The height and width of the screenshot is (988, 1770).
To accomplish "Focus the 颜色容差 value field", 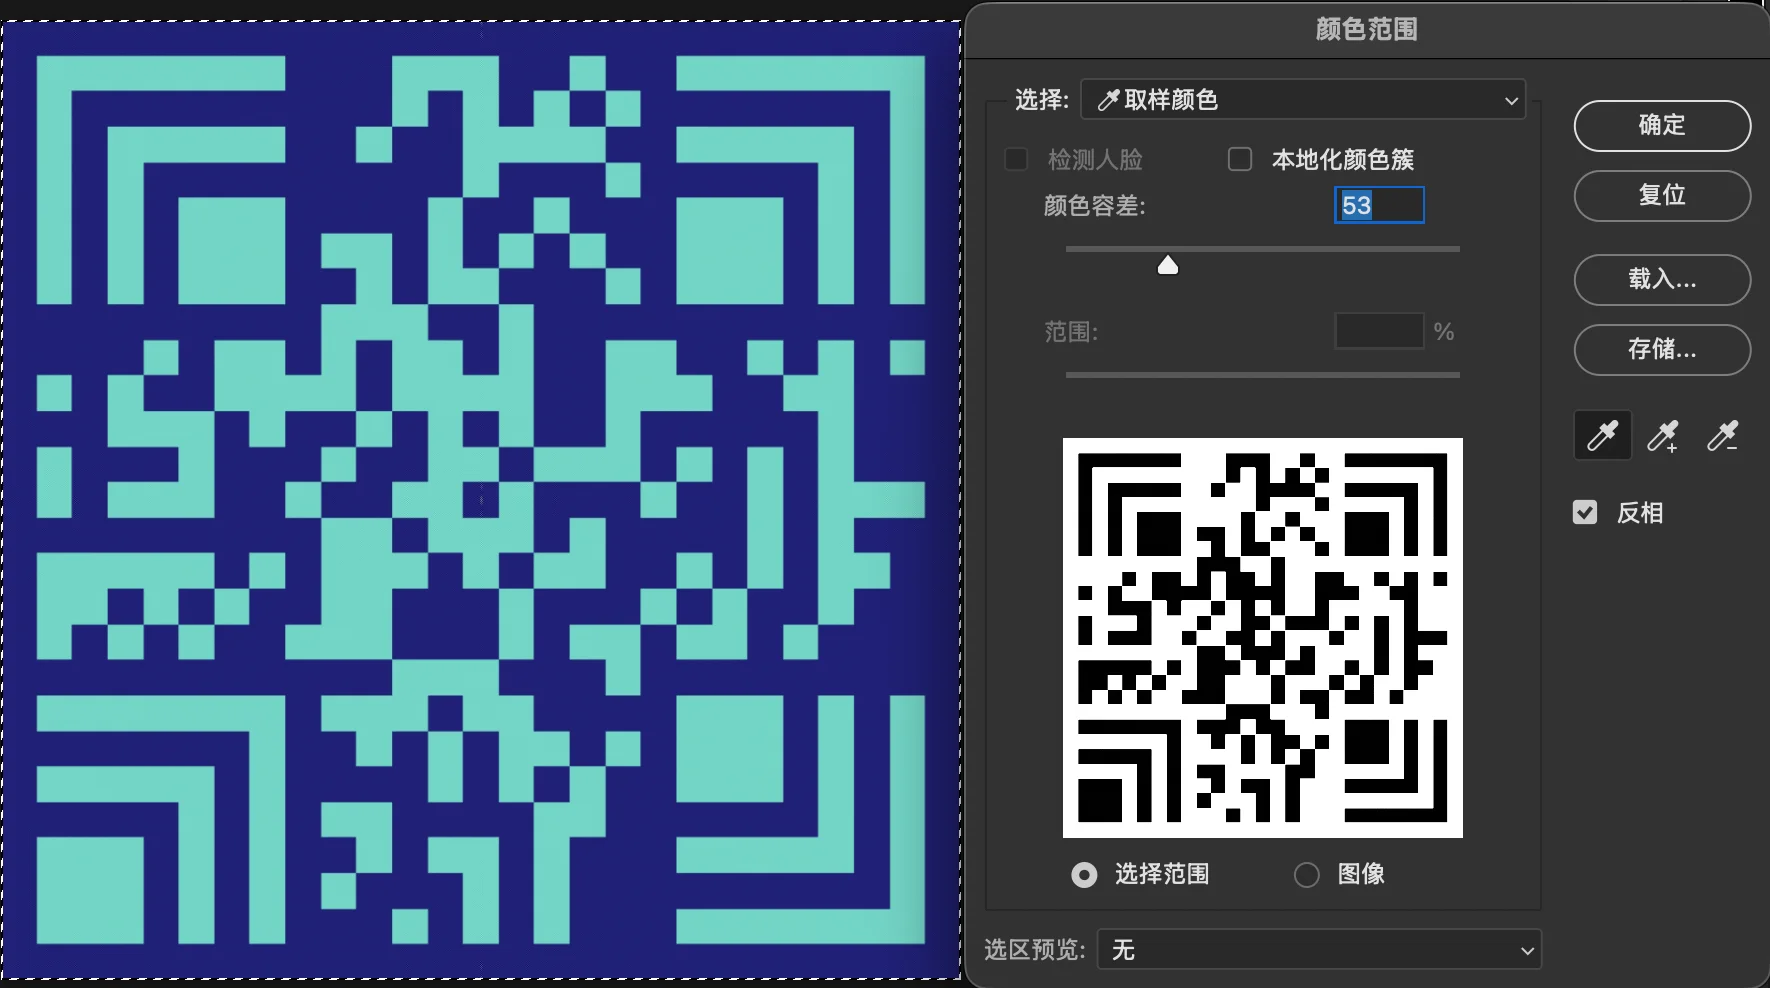I will pyautogui.click(x=1378, y=206).
